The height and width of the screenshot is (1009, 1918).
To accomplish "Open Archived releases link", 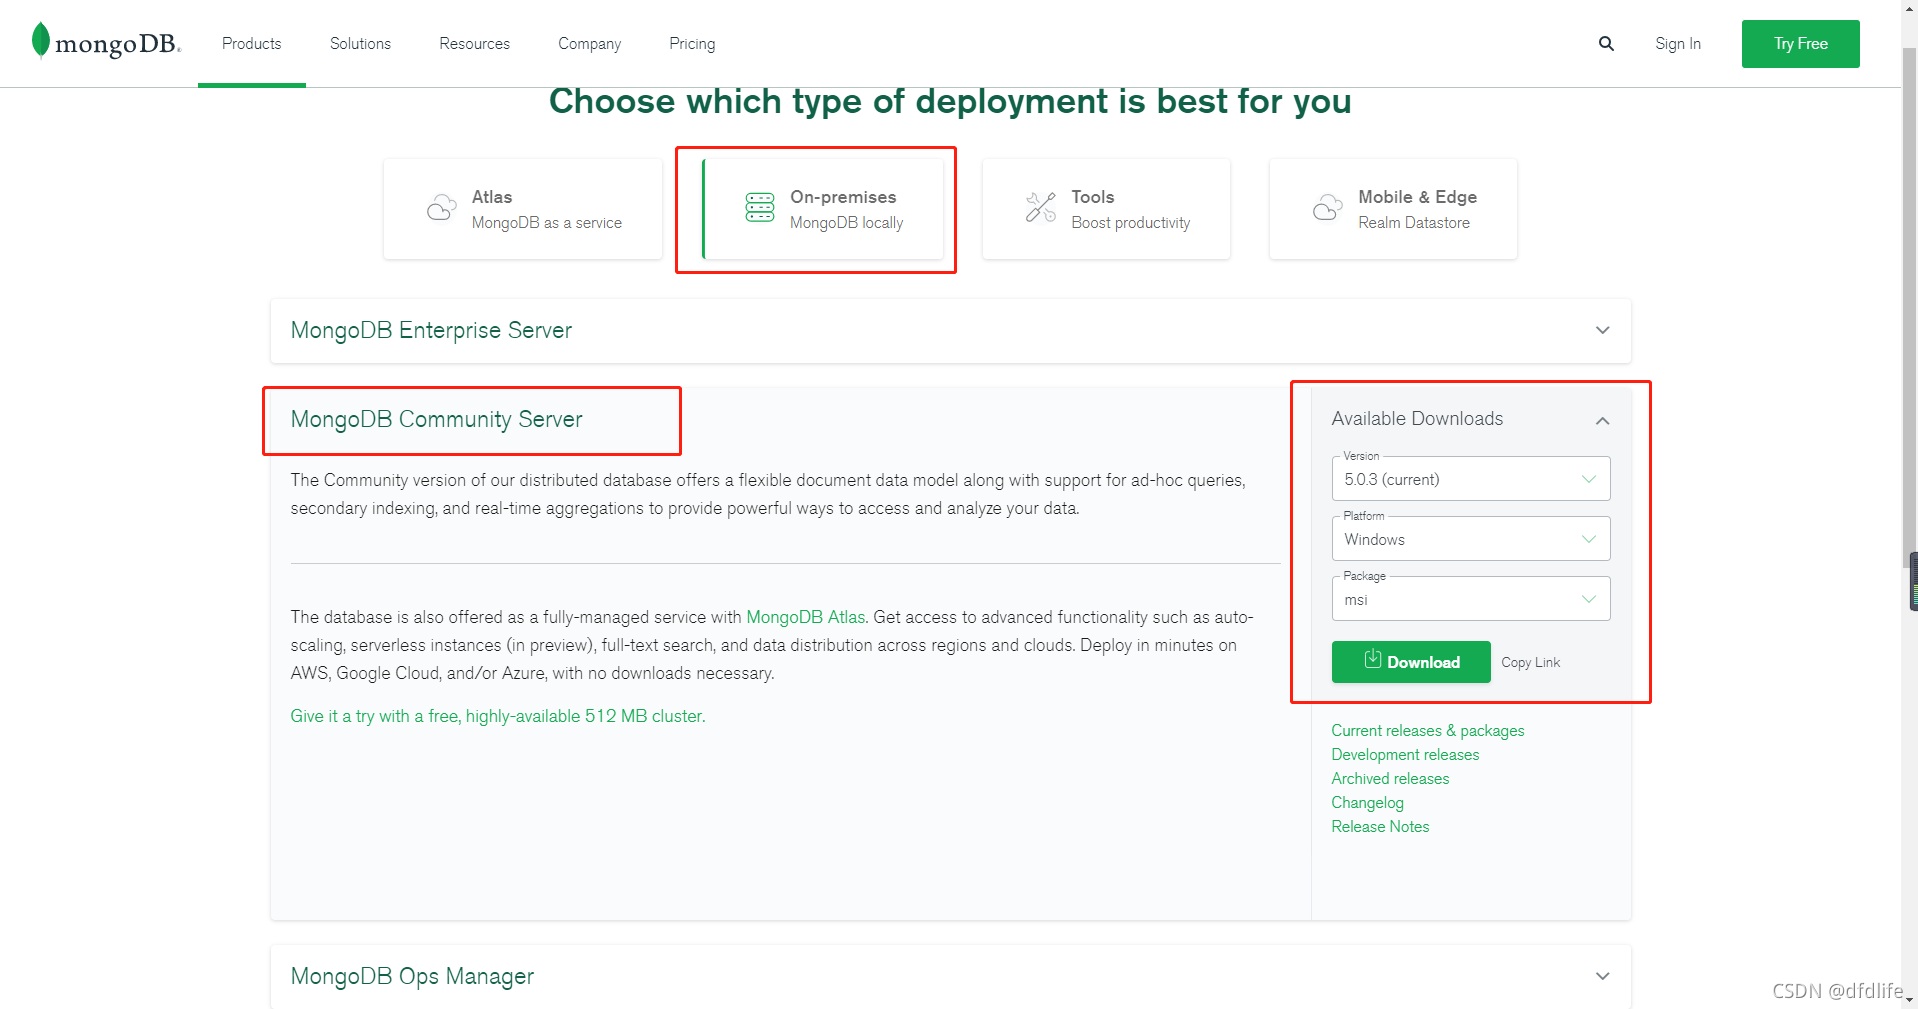I will coord(1390,779).
